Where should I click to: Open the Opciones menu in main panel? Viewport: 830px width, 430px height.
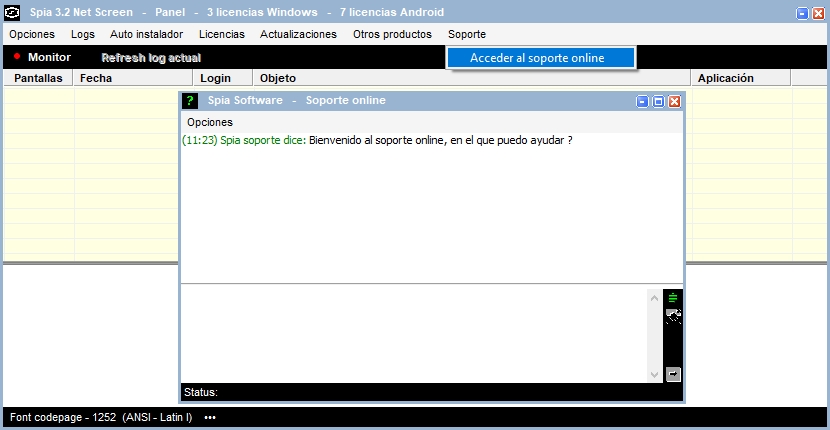(32, 34)
